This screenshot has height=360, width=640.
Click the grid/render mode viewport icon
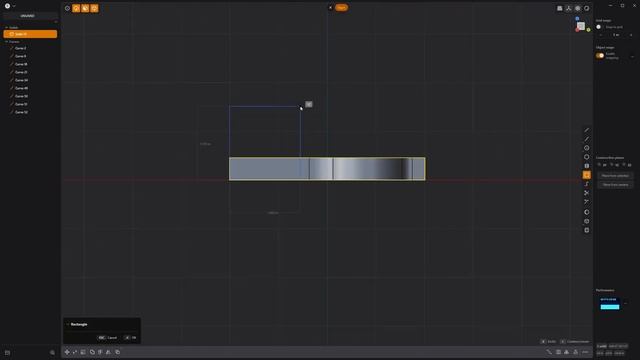point(578,8)
